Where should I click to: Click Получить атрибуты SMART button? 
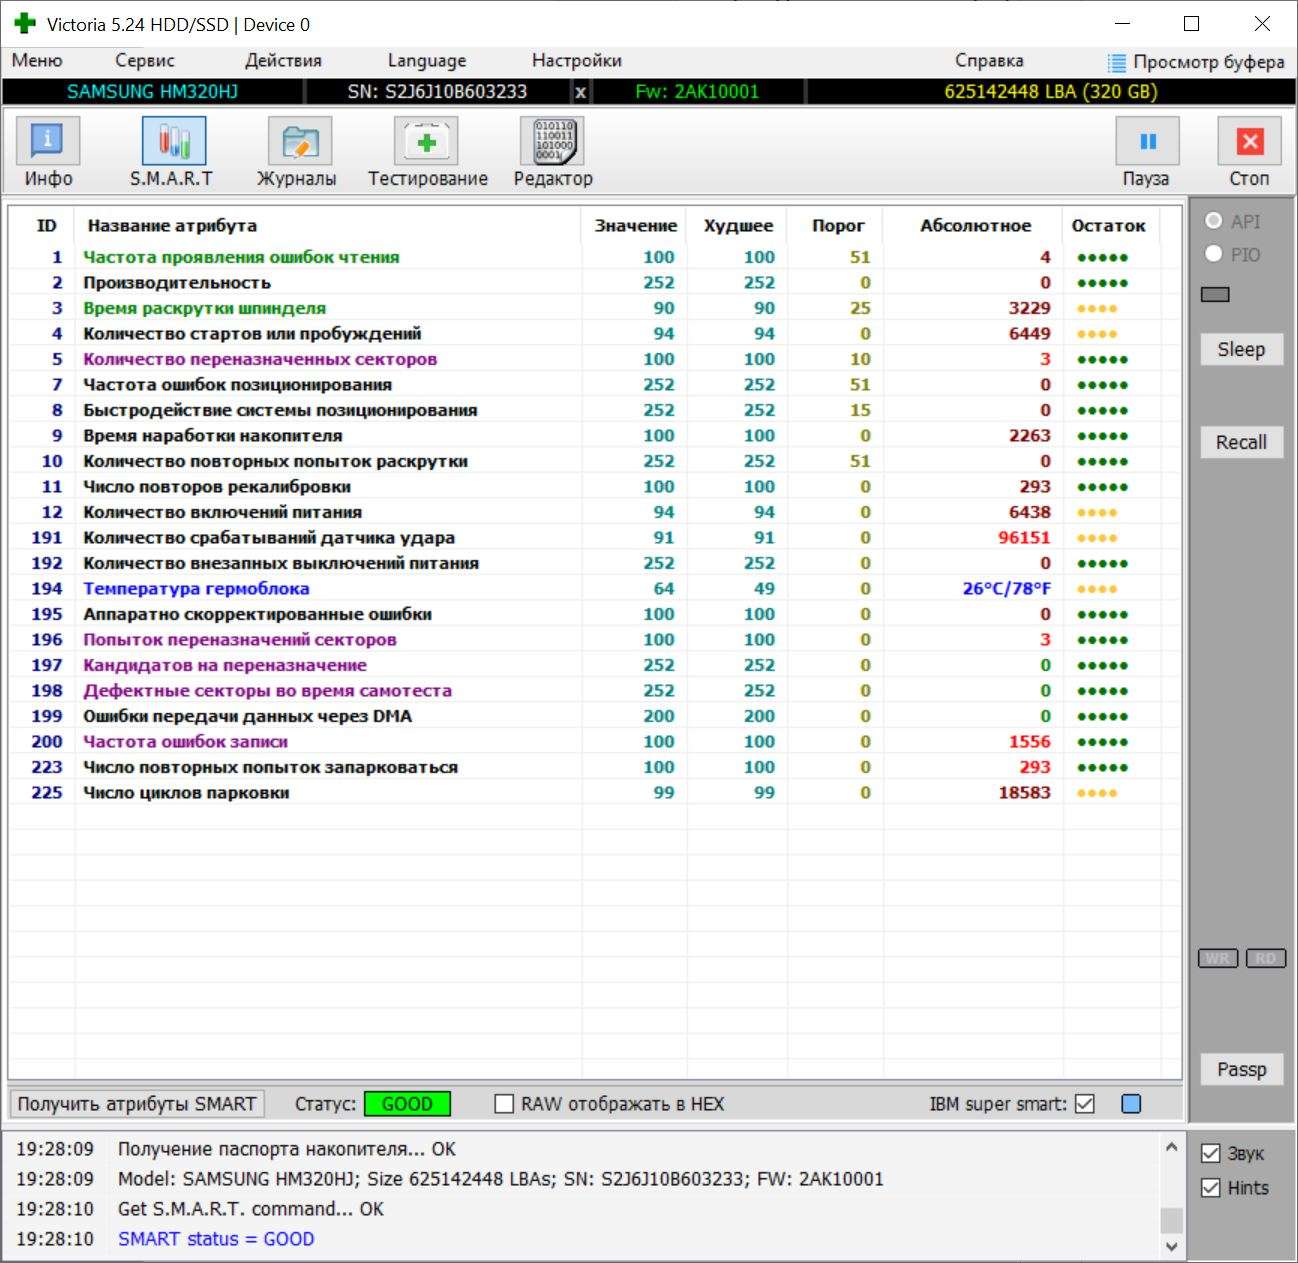pos(137,1104)
